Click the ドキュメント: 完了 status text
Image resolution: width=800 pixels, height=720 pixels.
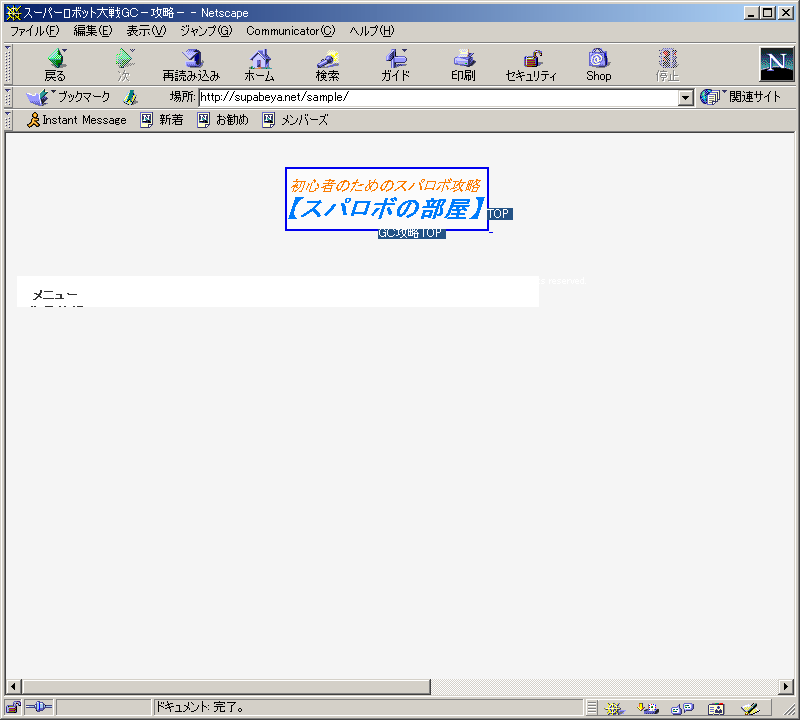[x=200, y=707]
